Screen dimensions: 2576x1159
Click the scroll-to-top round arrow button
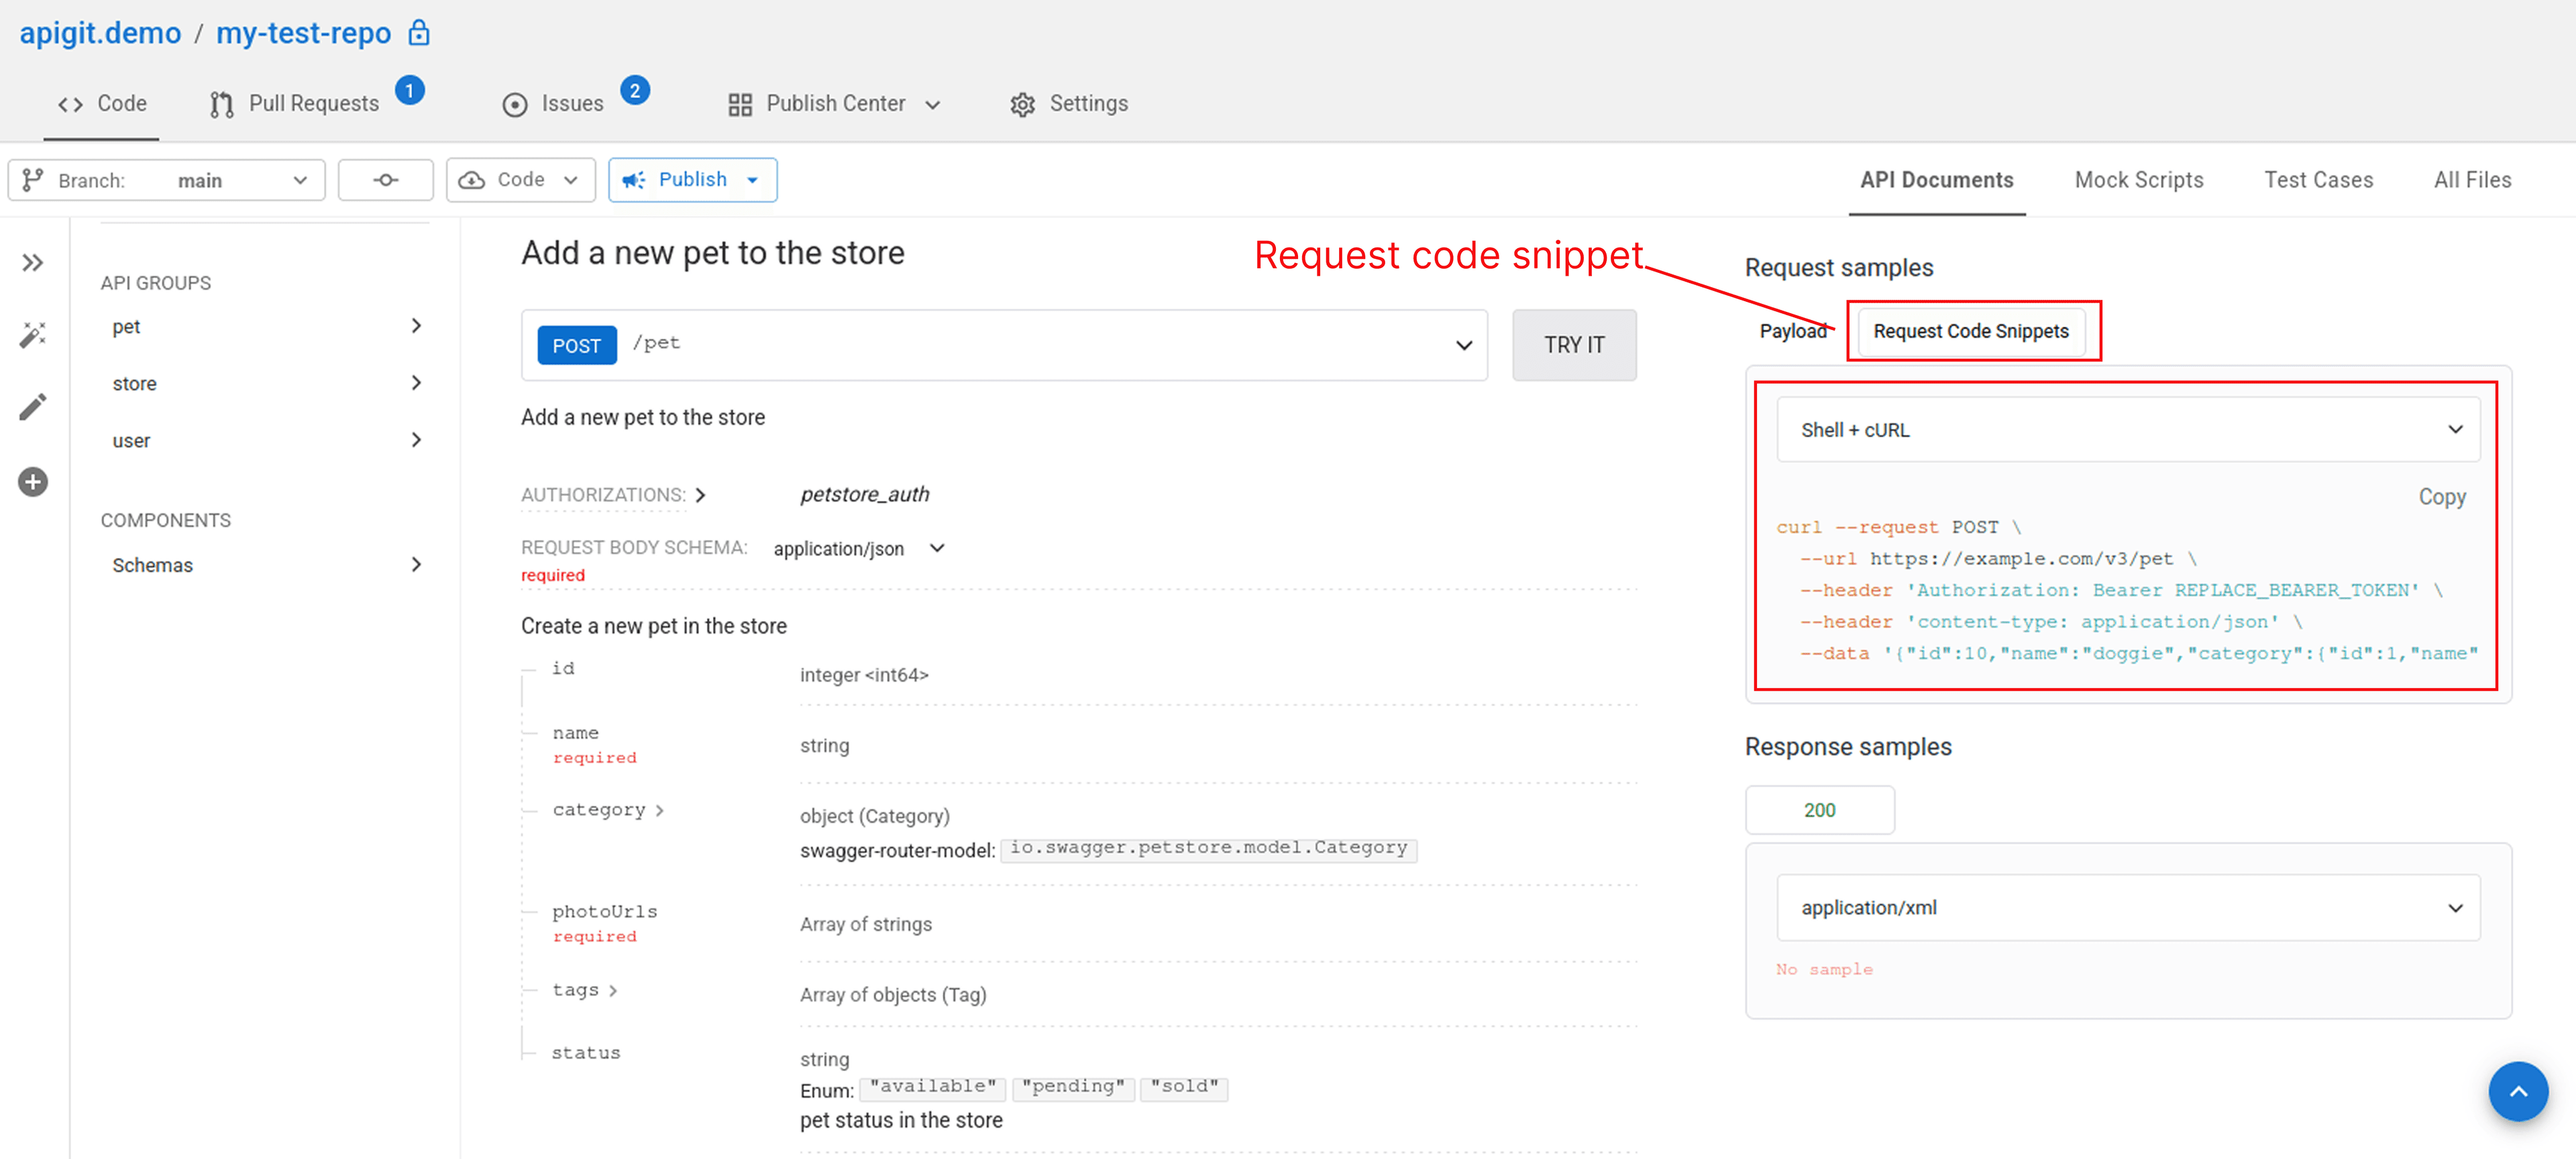2518,1091
